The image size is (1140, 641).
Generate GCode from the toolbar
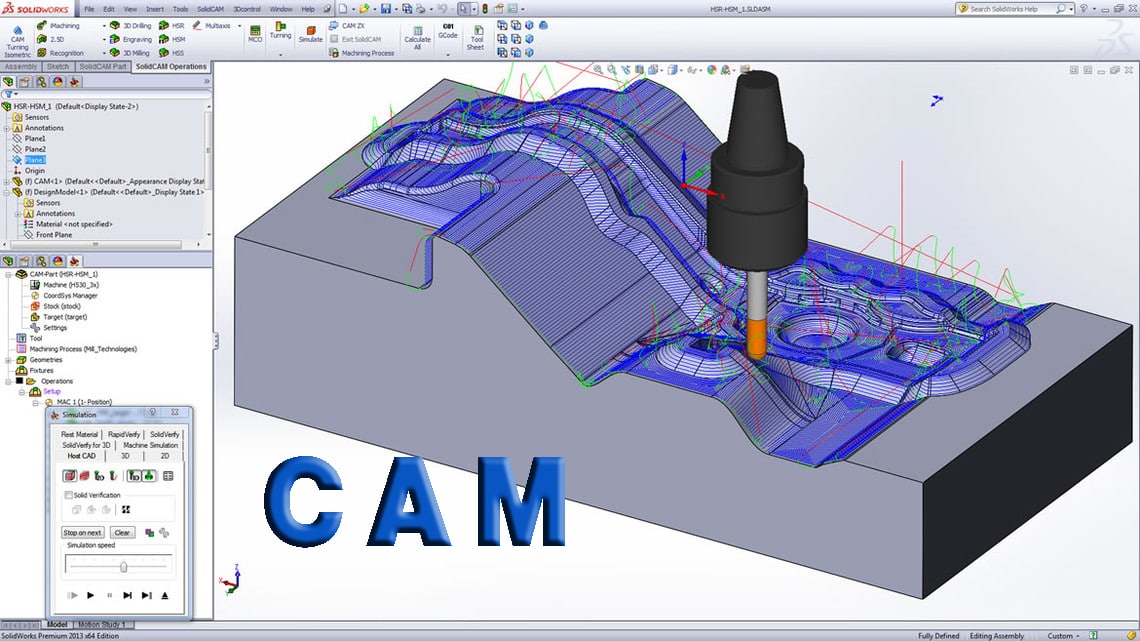click(448, 31)
